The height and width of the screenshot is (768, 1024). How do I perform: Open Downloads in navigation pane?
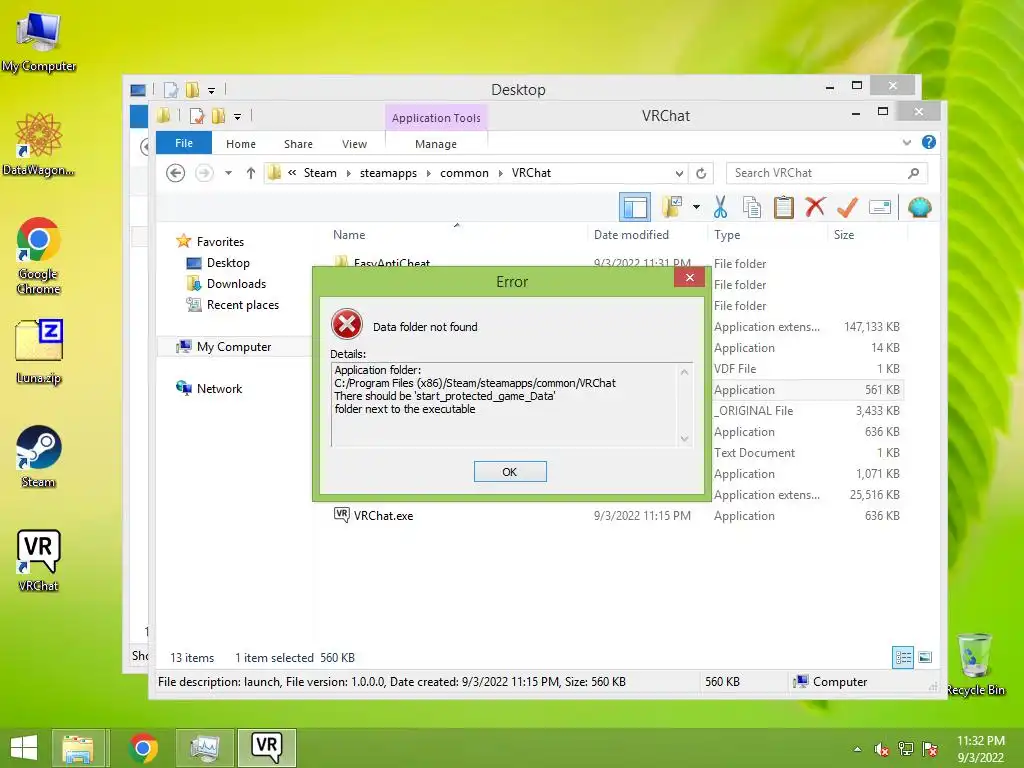point(236,283)
